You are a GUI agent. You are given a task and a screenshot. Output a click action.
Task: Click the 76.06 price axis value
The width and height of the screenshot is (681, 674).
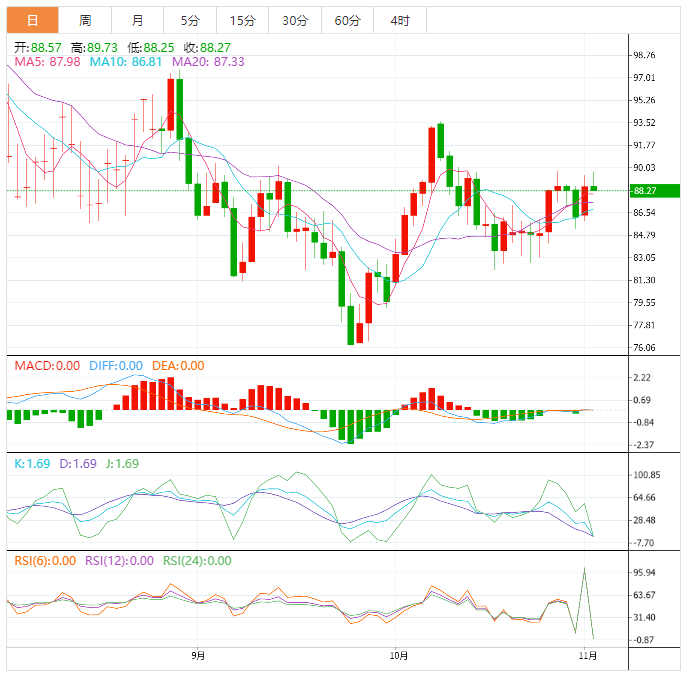point(644,347)
